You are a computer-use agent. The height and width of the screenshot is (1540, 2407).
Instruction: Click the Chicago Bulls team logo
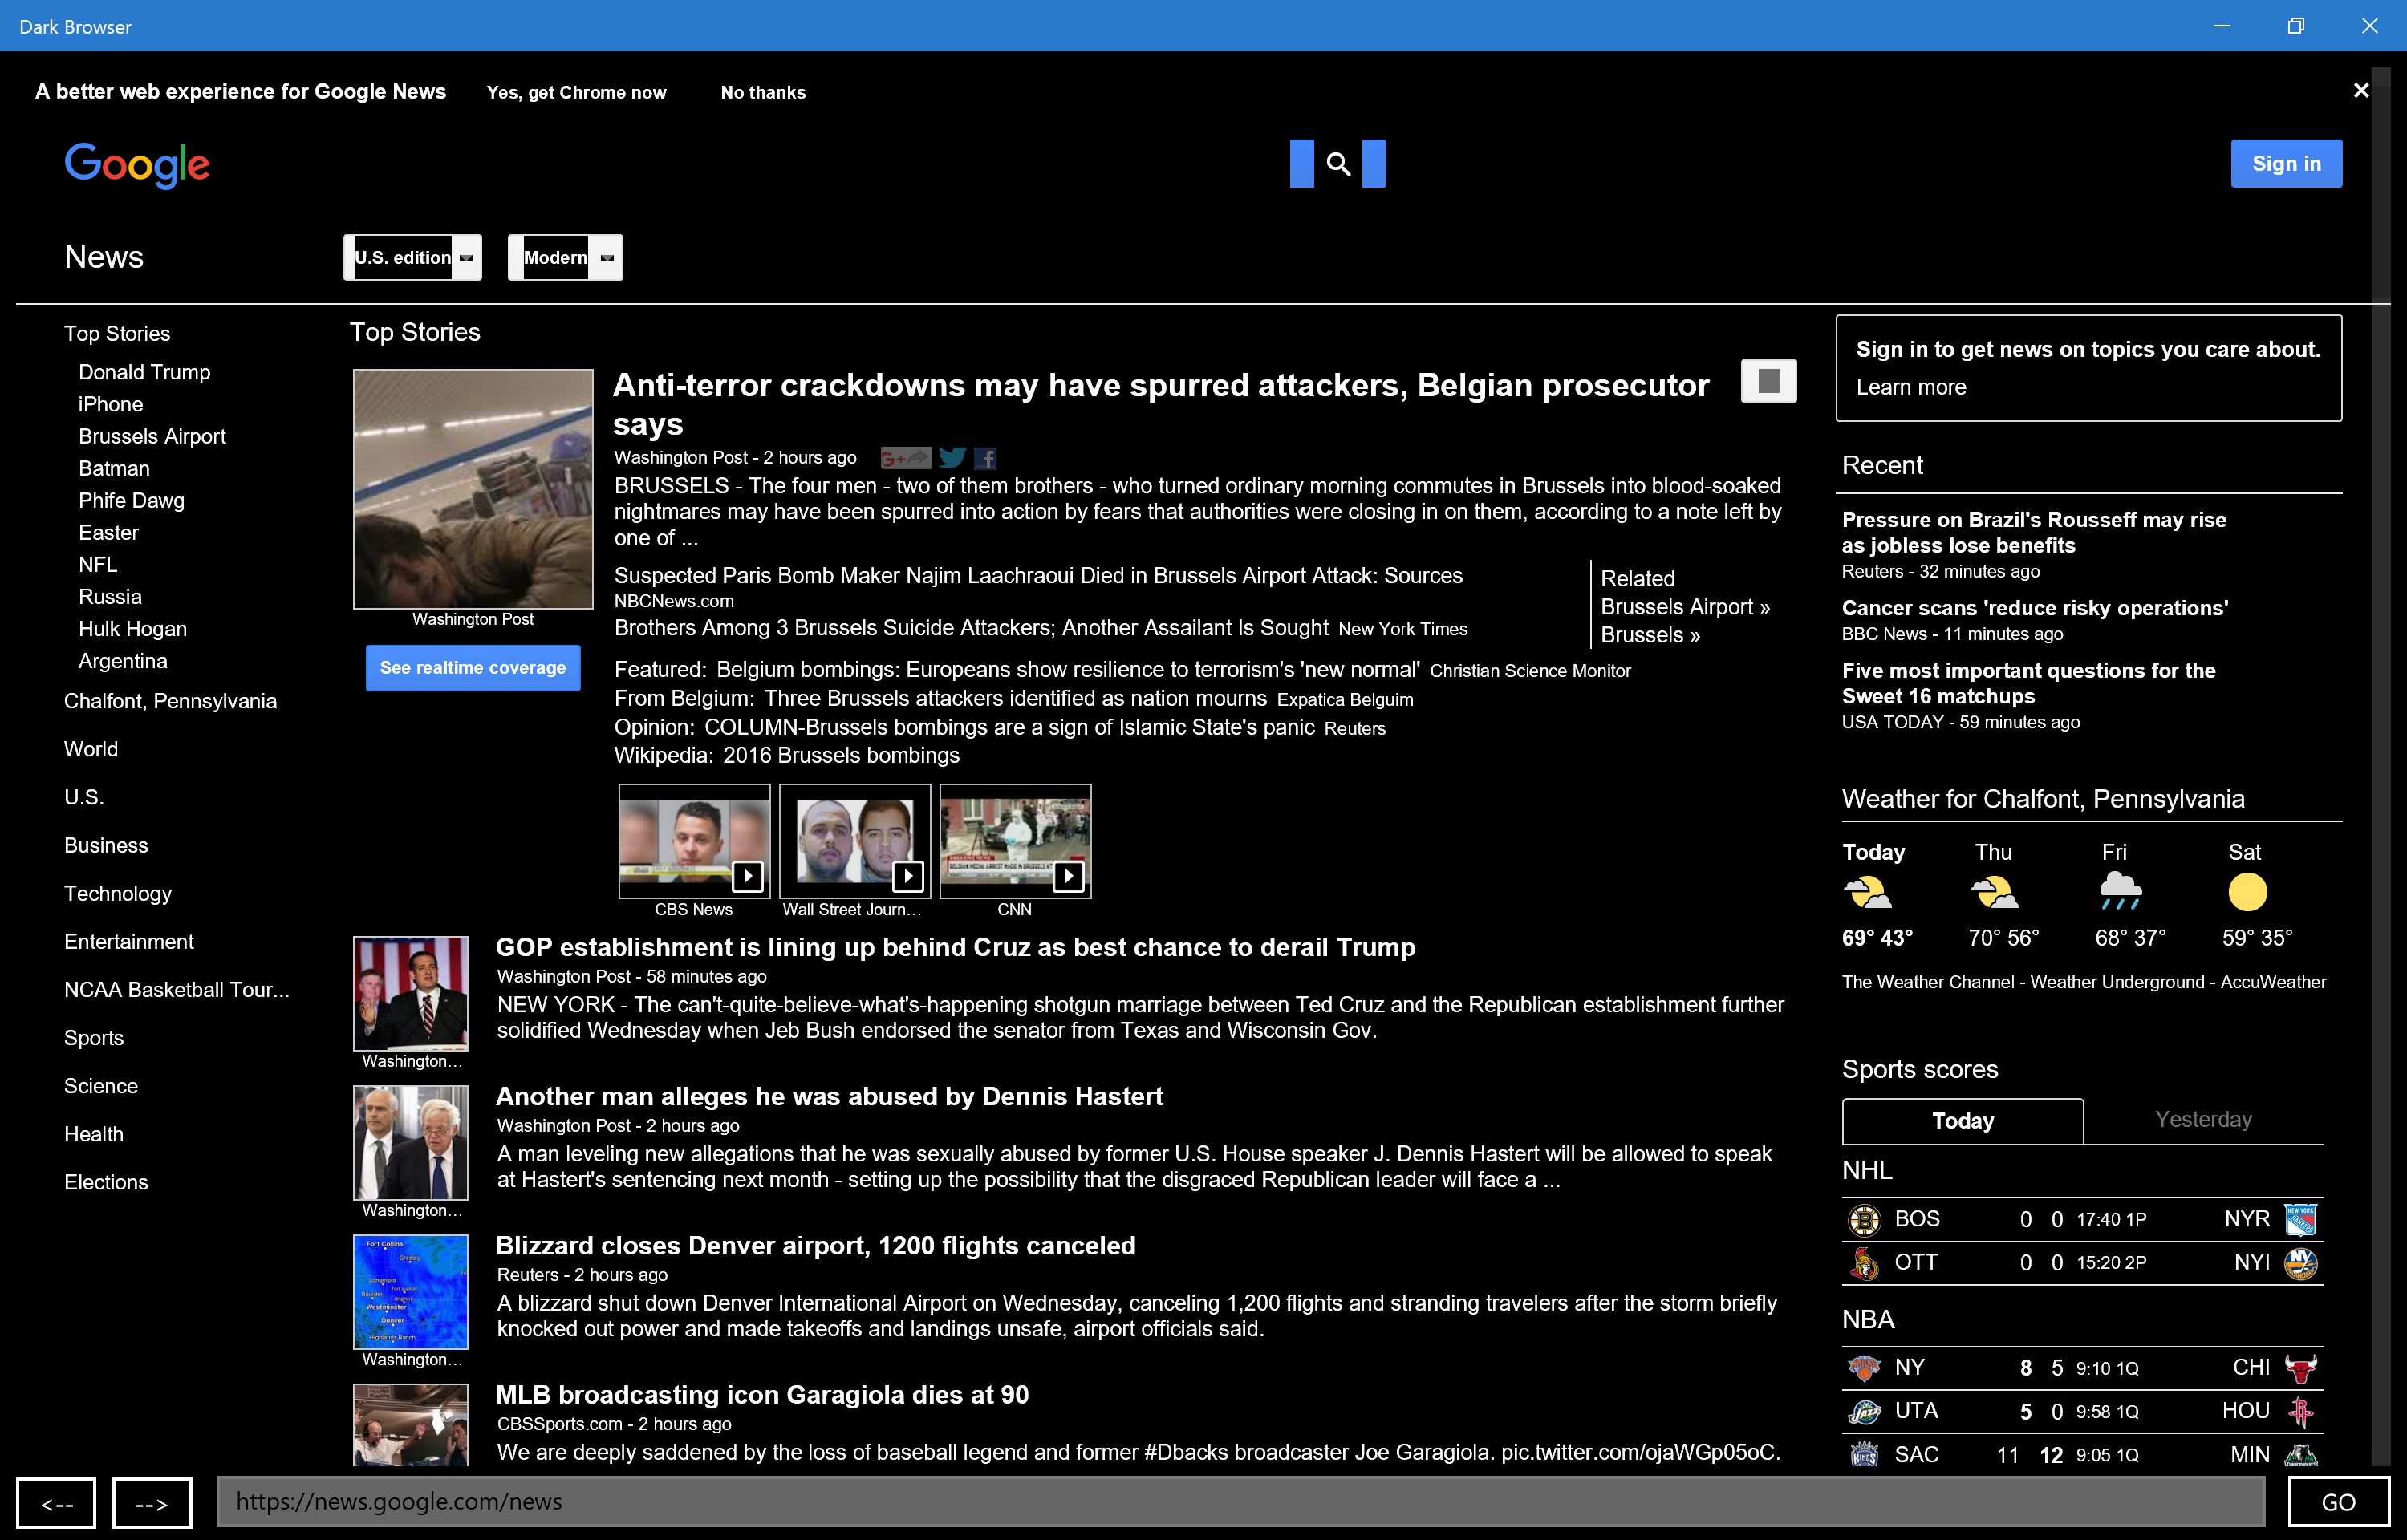pos(2300,1368)
